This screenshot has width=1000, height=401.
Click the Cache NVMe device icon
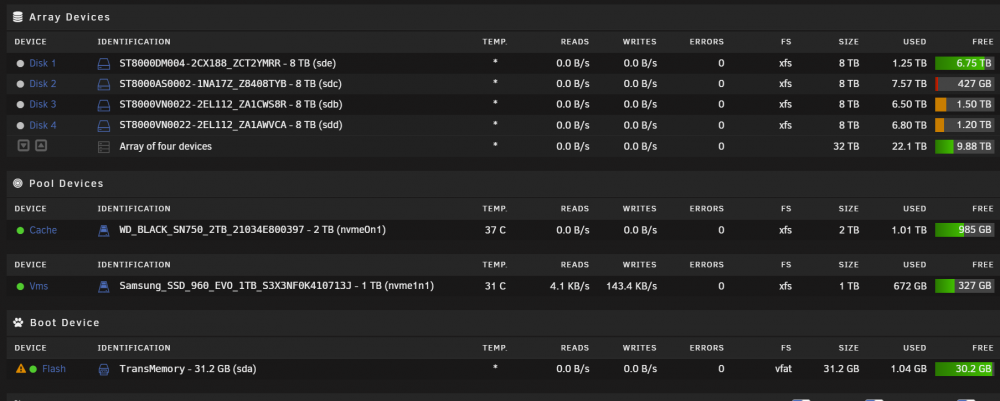click(x=103, y=230)
